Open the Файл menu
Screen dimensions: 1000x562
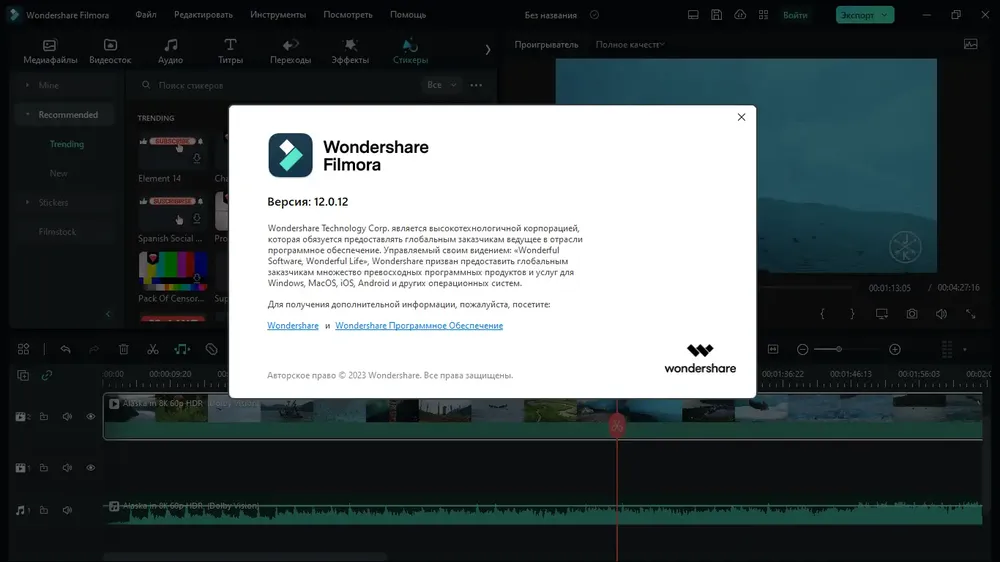click(x=145, y=15)
